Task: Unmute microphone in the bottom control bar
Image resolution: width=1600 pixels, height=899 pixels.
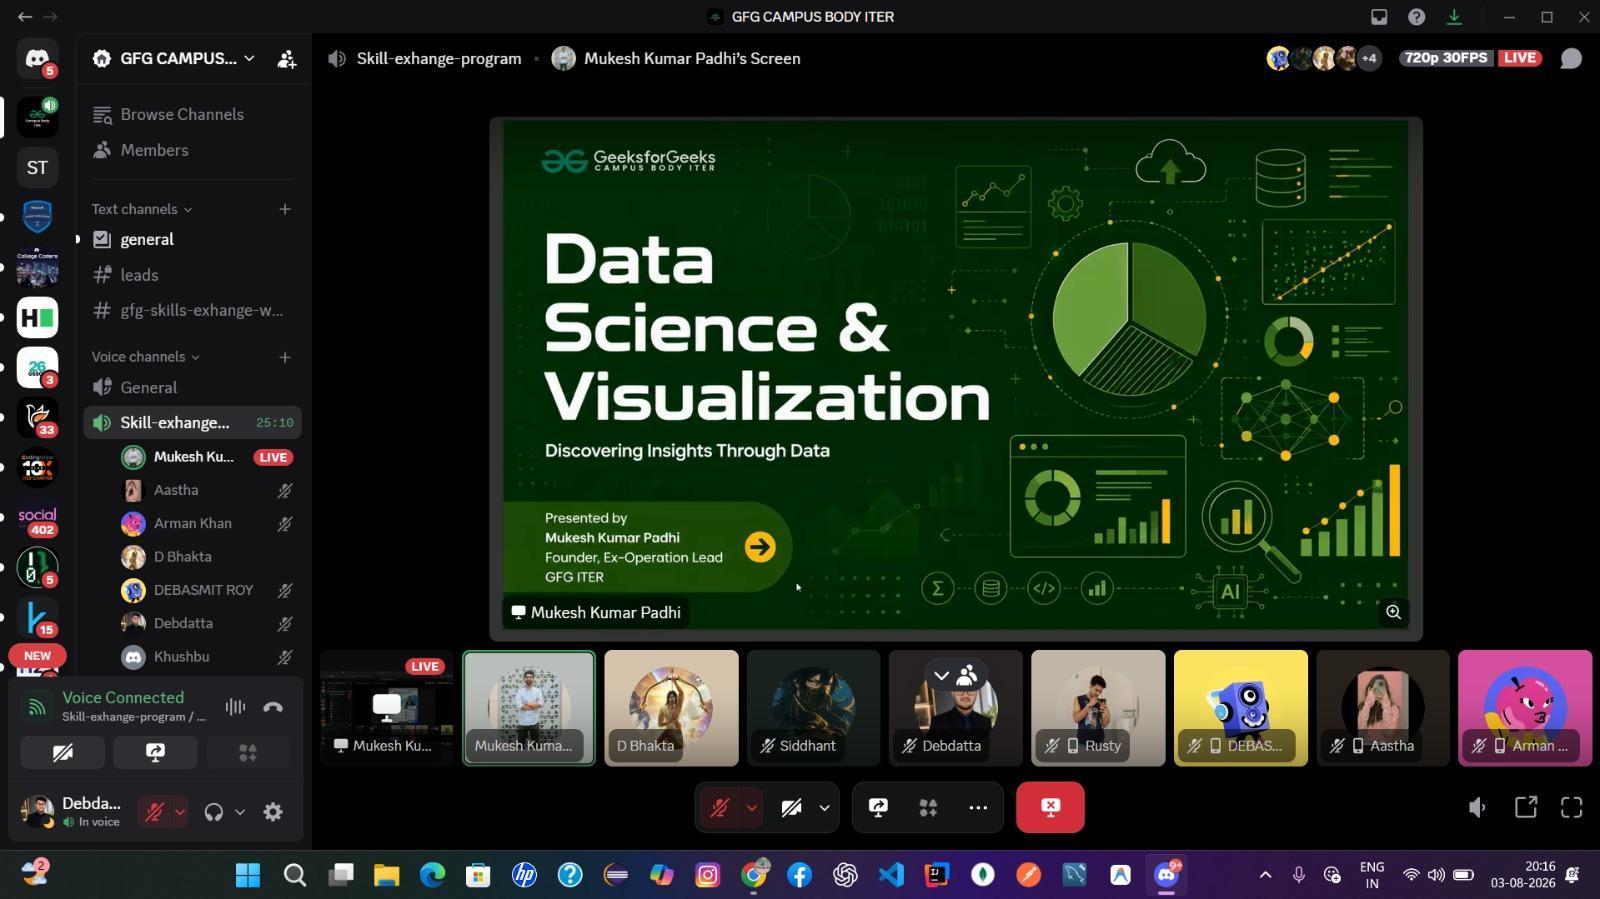Action: pos(719,807)
